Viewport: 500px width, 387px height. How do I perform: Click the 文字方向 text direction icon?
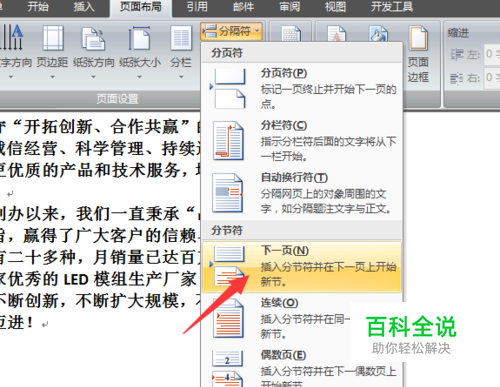point(12,37)
